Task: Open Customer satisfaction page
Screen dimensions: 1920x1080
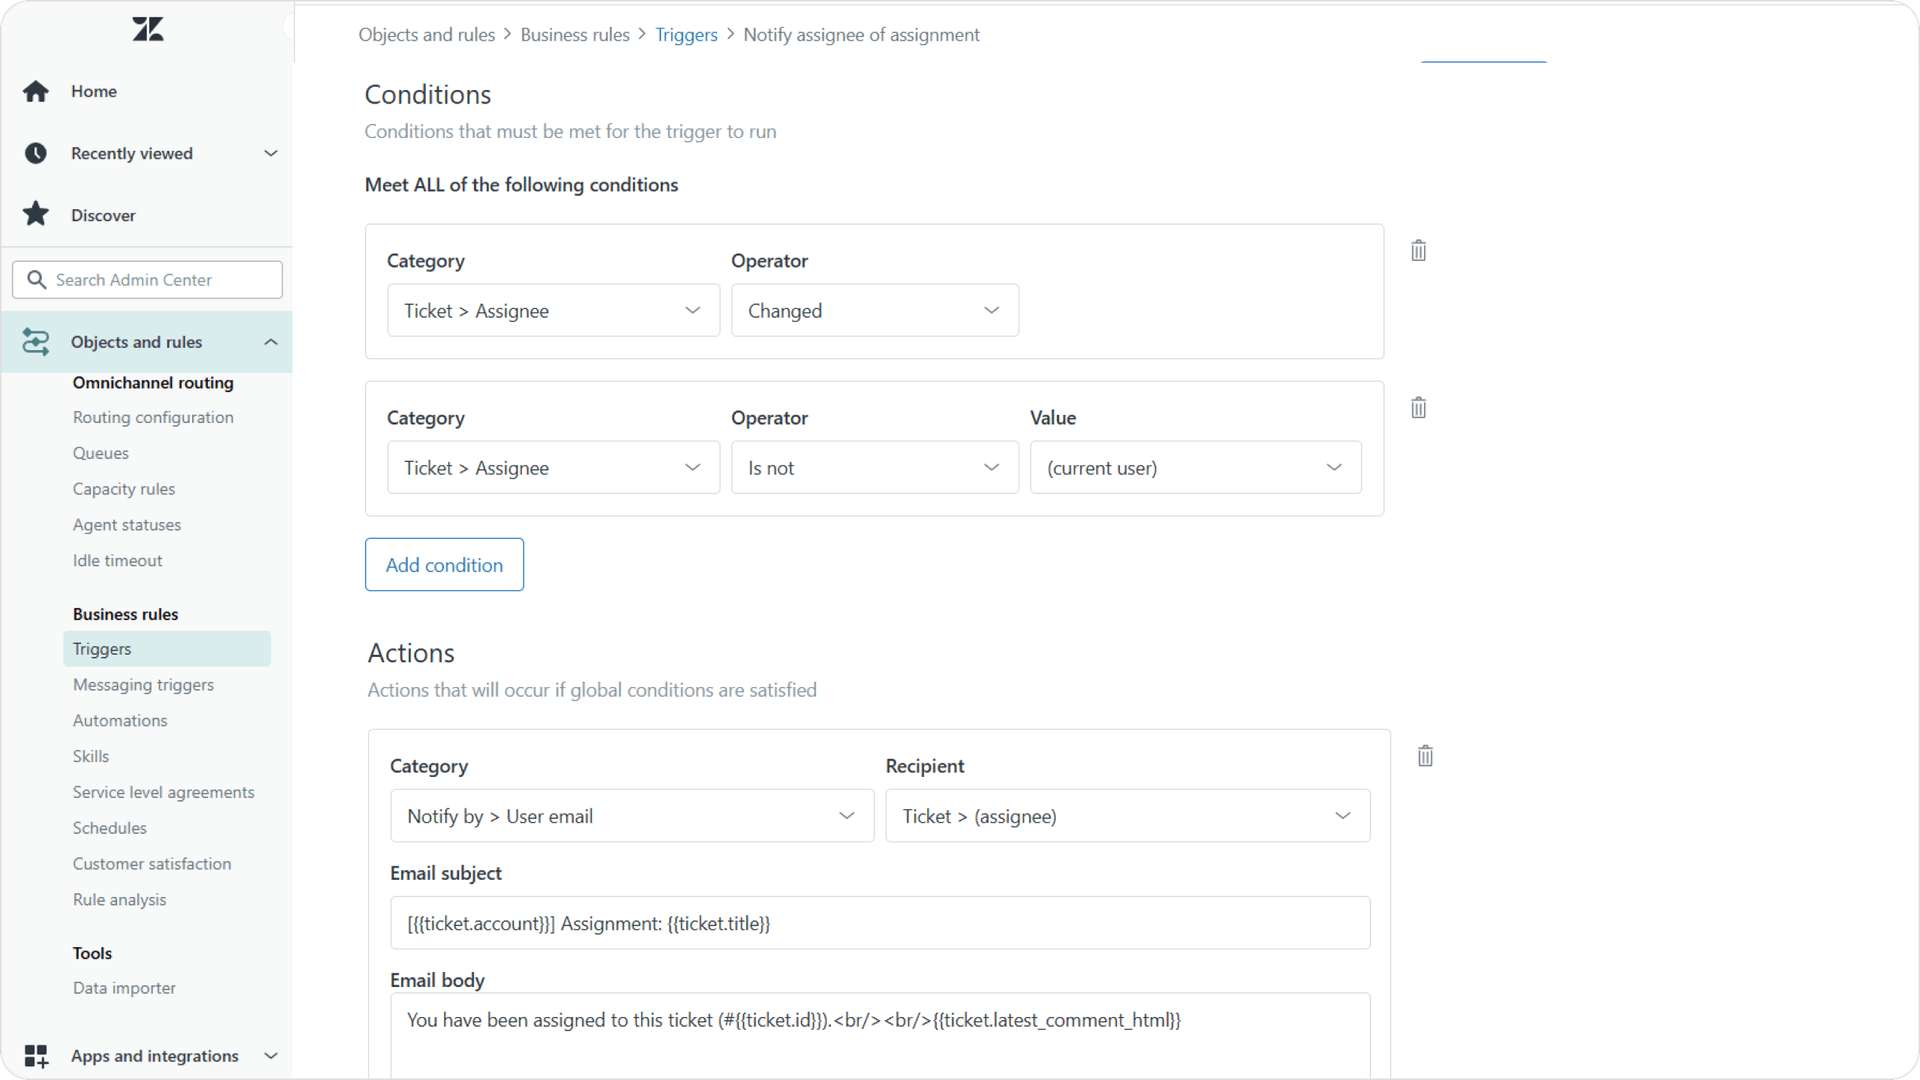Action: click(152, 864)
